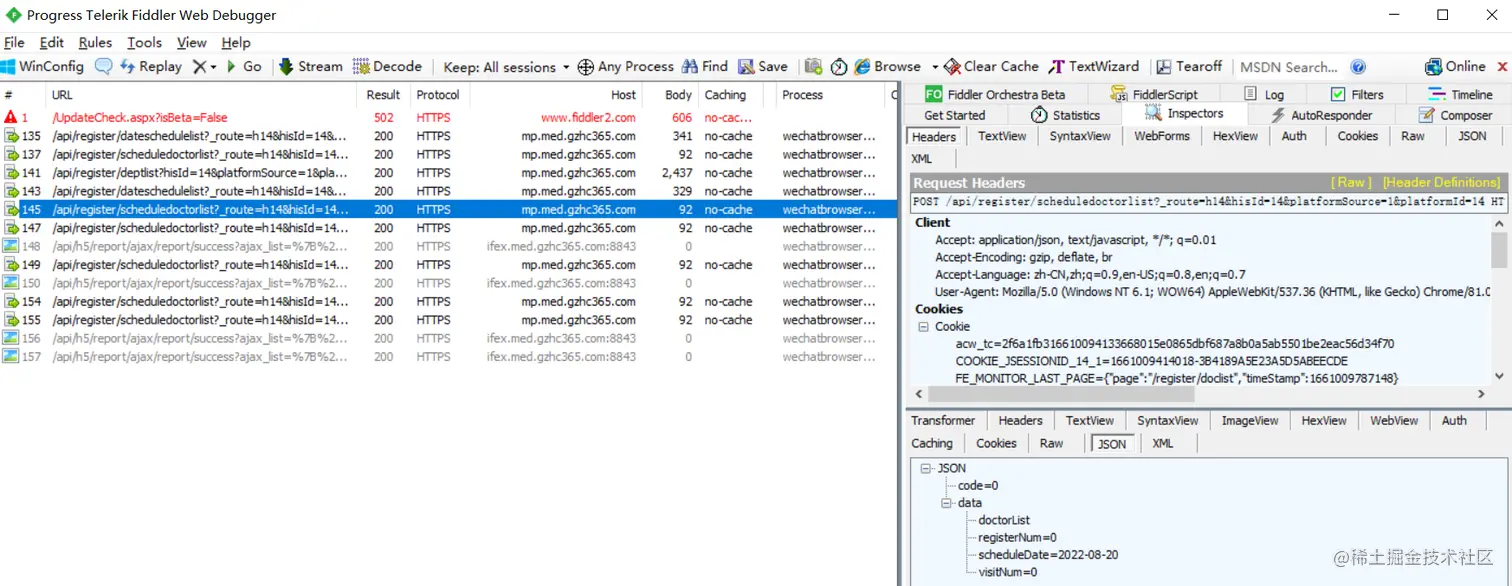Image resolution: width=1512 pixels, height=586 pixels.
Task: Collapse the data node in JSON tree
Action: (946, 503)
